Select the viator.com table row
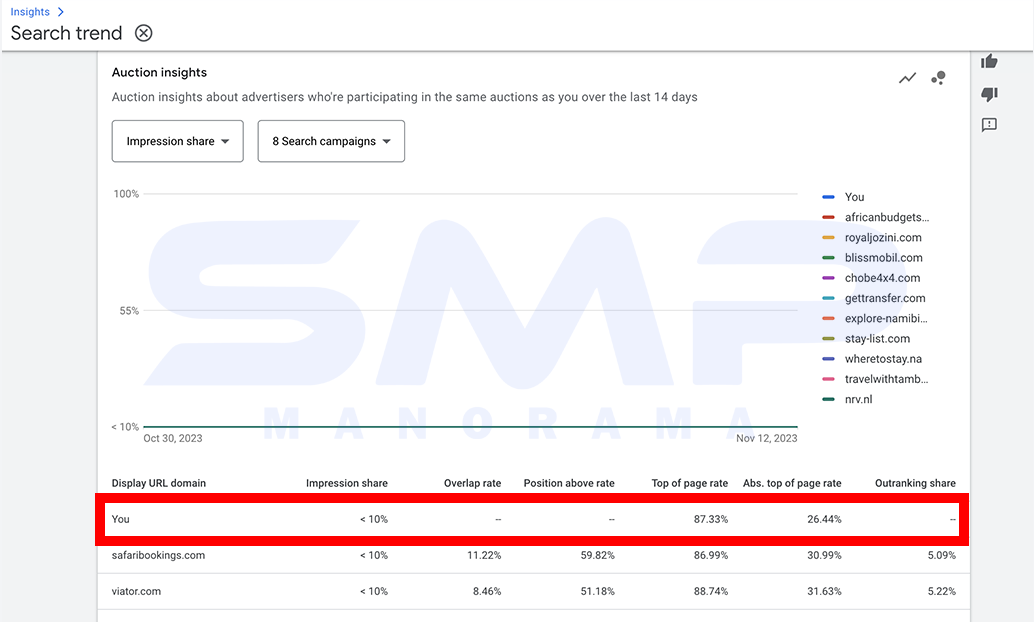This screenshot has width=1034, height=622. pos(533,591)
